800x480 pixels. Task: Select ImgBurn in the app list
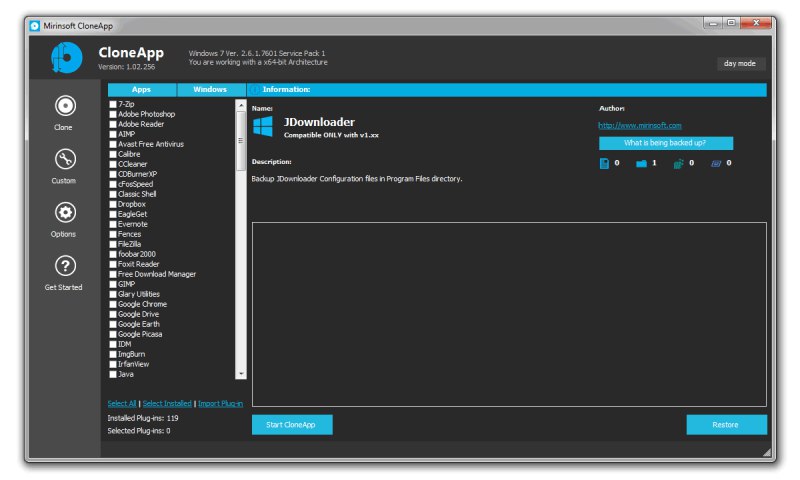click(x=132, y=354)
